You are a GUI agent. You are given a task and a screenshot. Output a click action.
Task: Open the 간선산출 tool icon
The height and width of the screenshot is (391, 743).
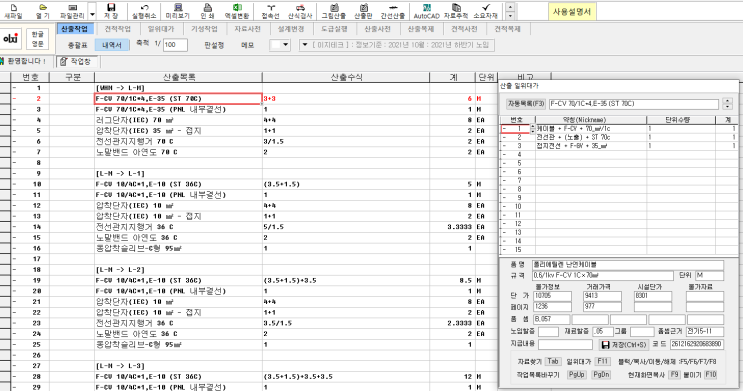coord(393,11)
